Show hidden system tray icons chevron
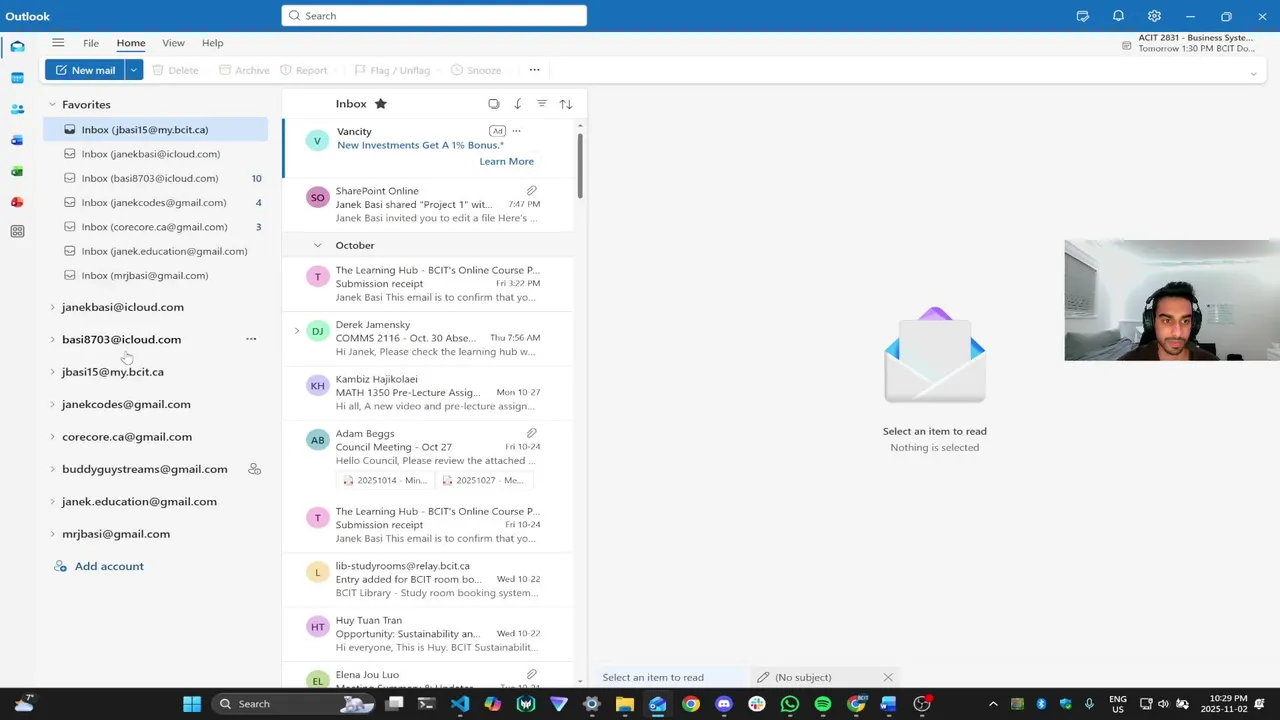 pos(993,704)
